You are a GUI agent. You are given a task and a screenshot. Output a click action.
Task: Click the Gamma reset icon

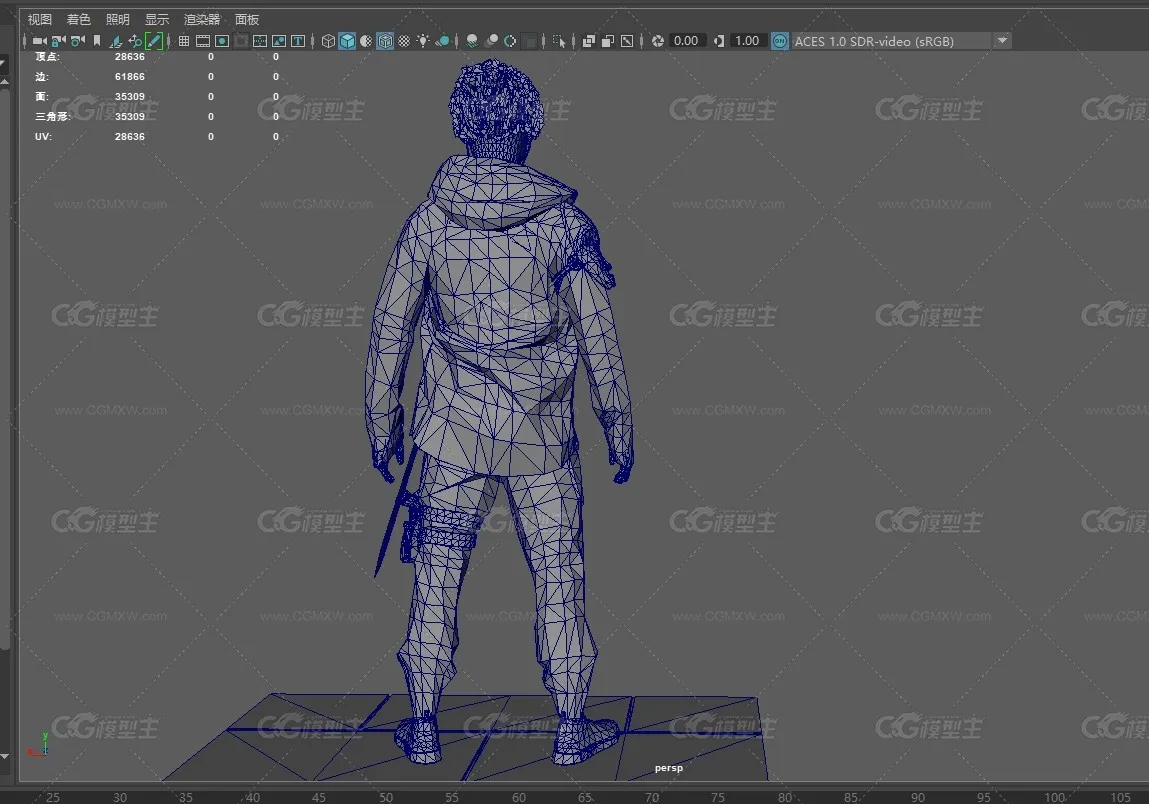click(719, 41)
